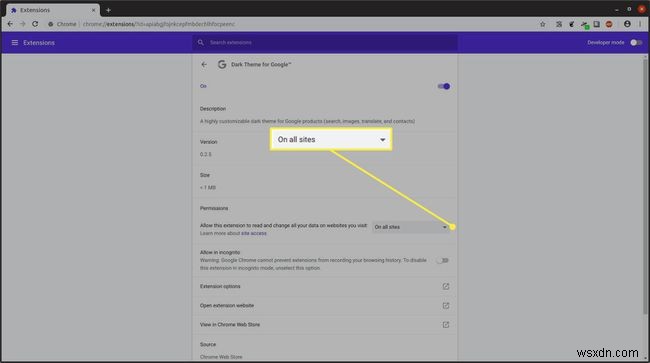This screenshot has height=363, width=650.
Task: Enable Allow in incognito toggle
Action: (x=443, y=260)
